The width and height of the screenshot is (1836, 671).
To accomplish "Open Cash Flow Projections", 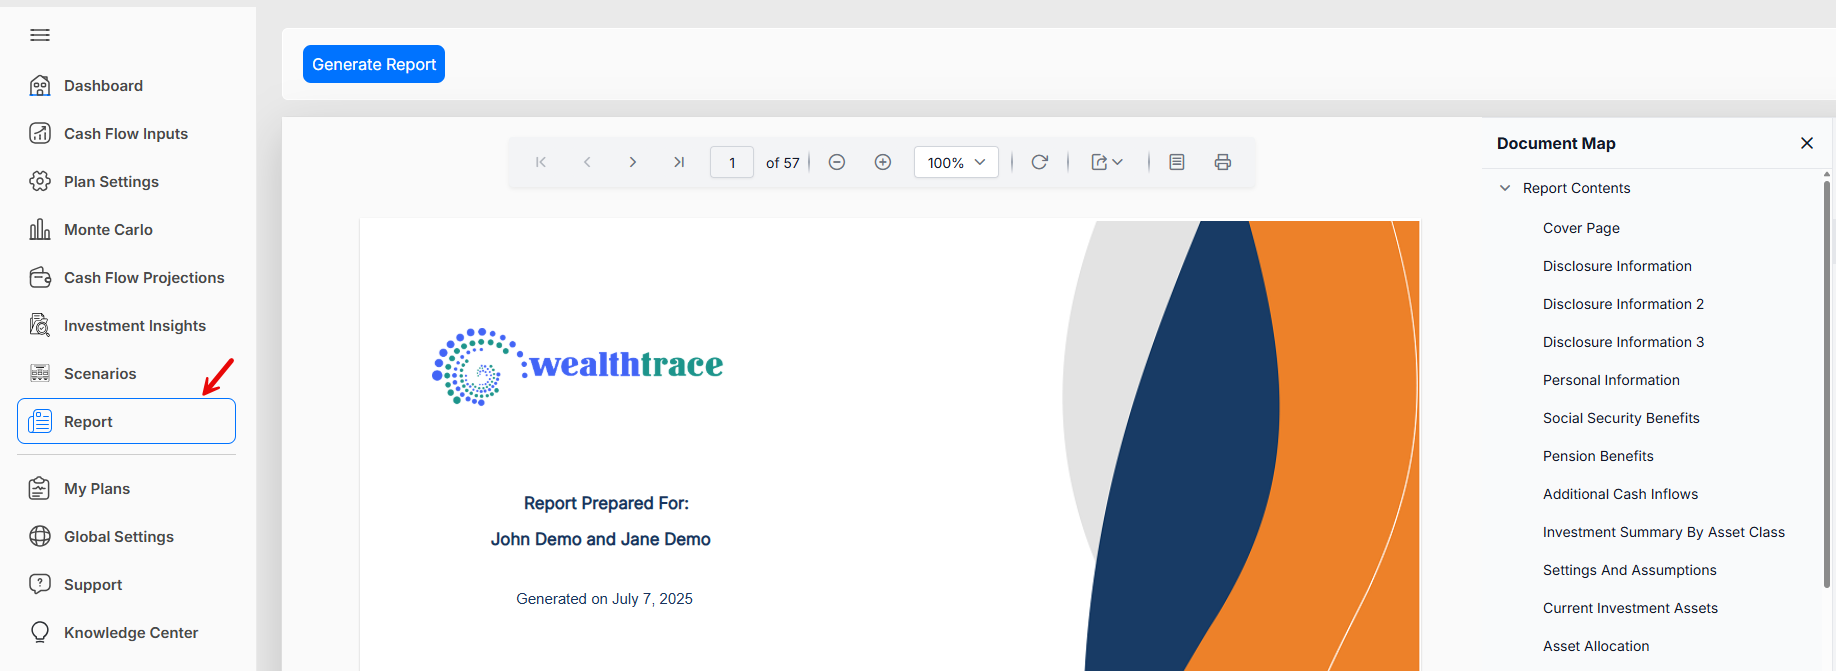I will point(144,278).
